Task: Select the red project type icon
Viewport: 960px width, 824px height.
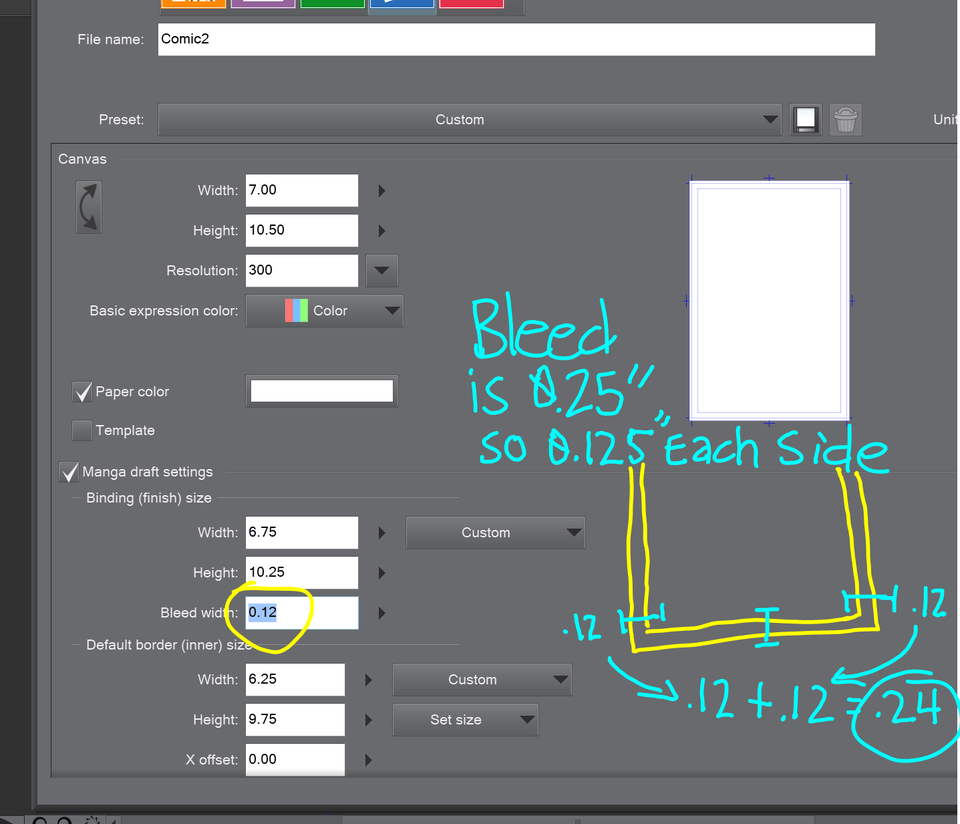Action: [471, 3]
